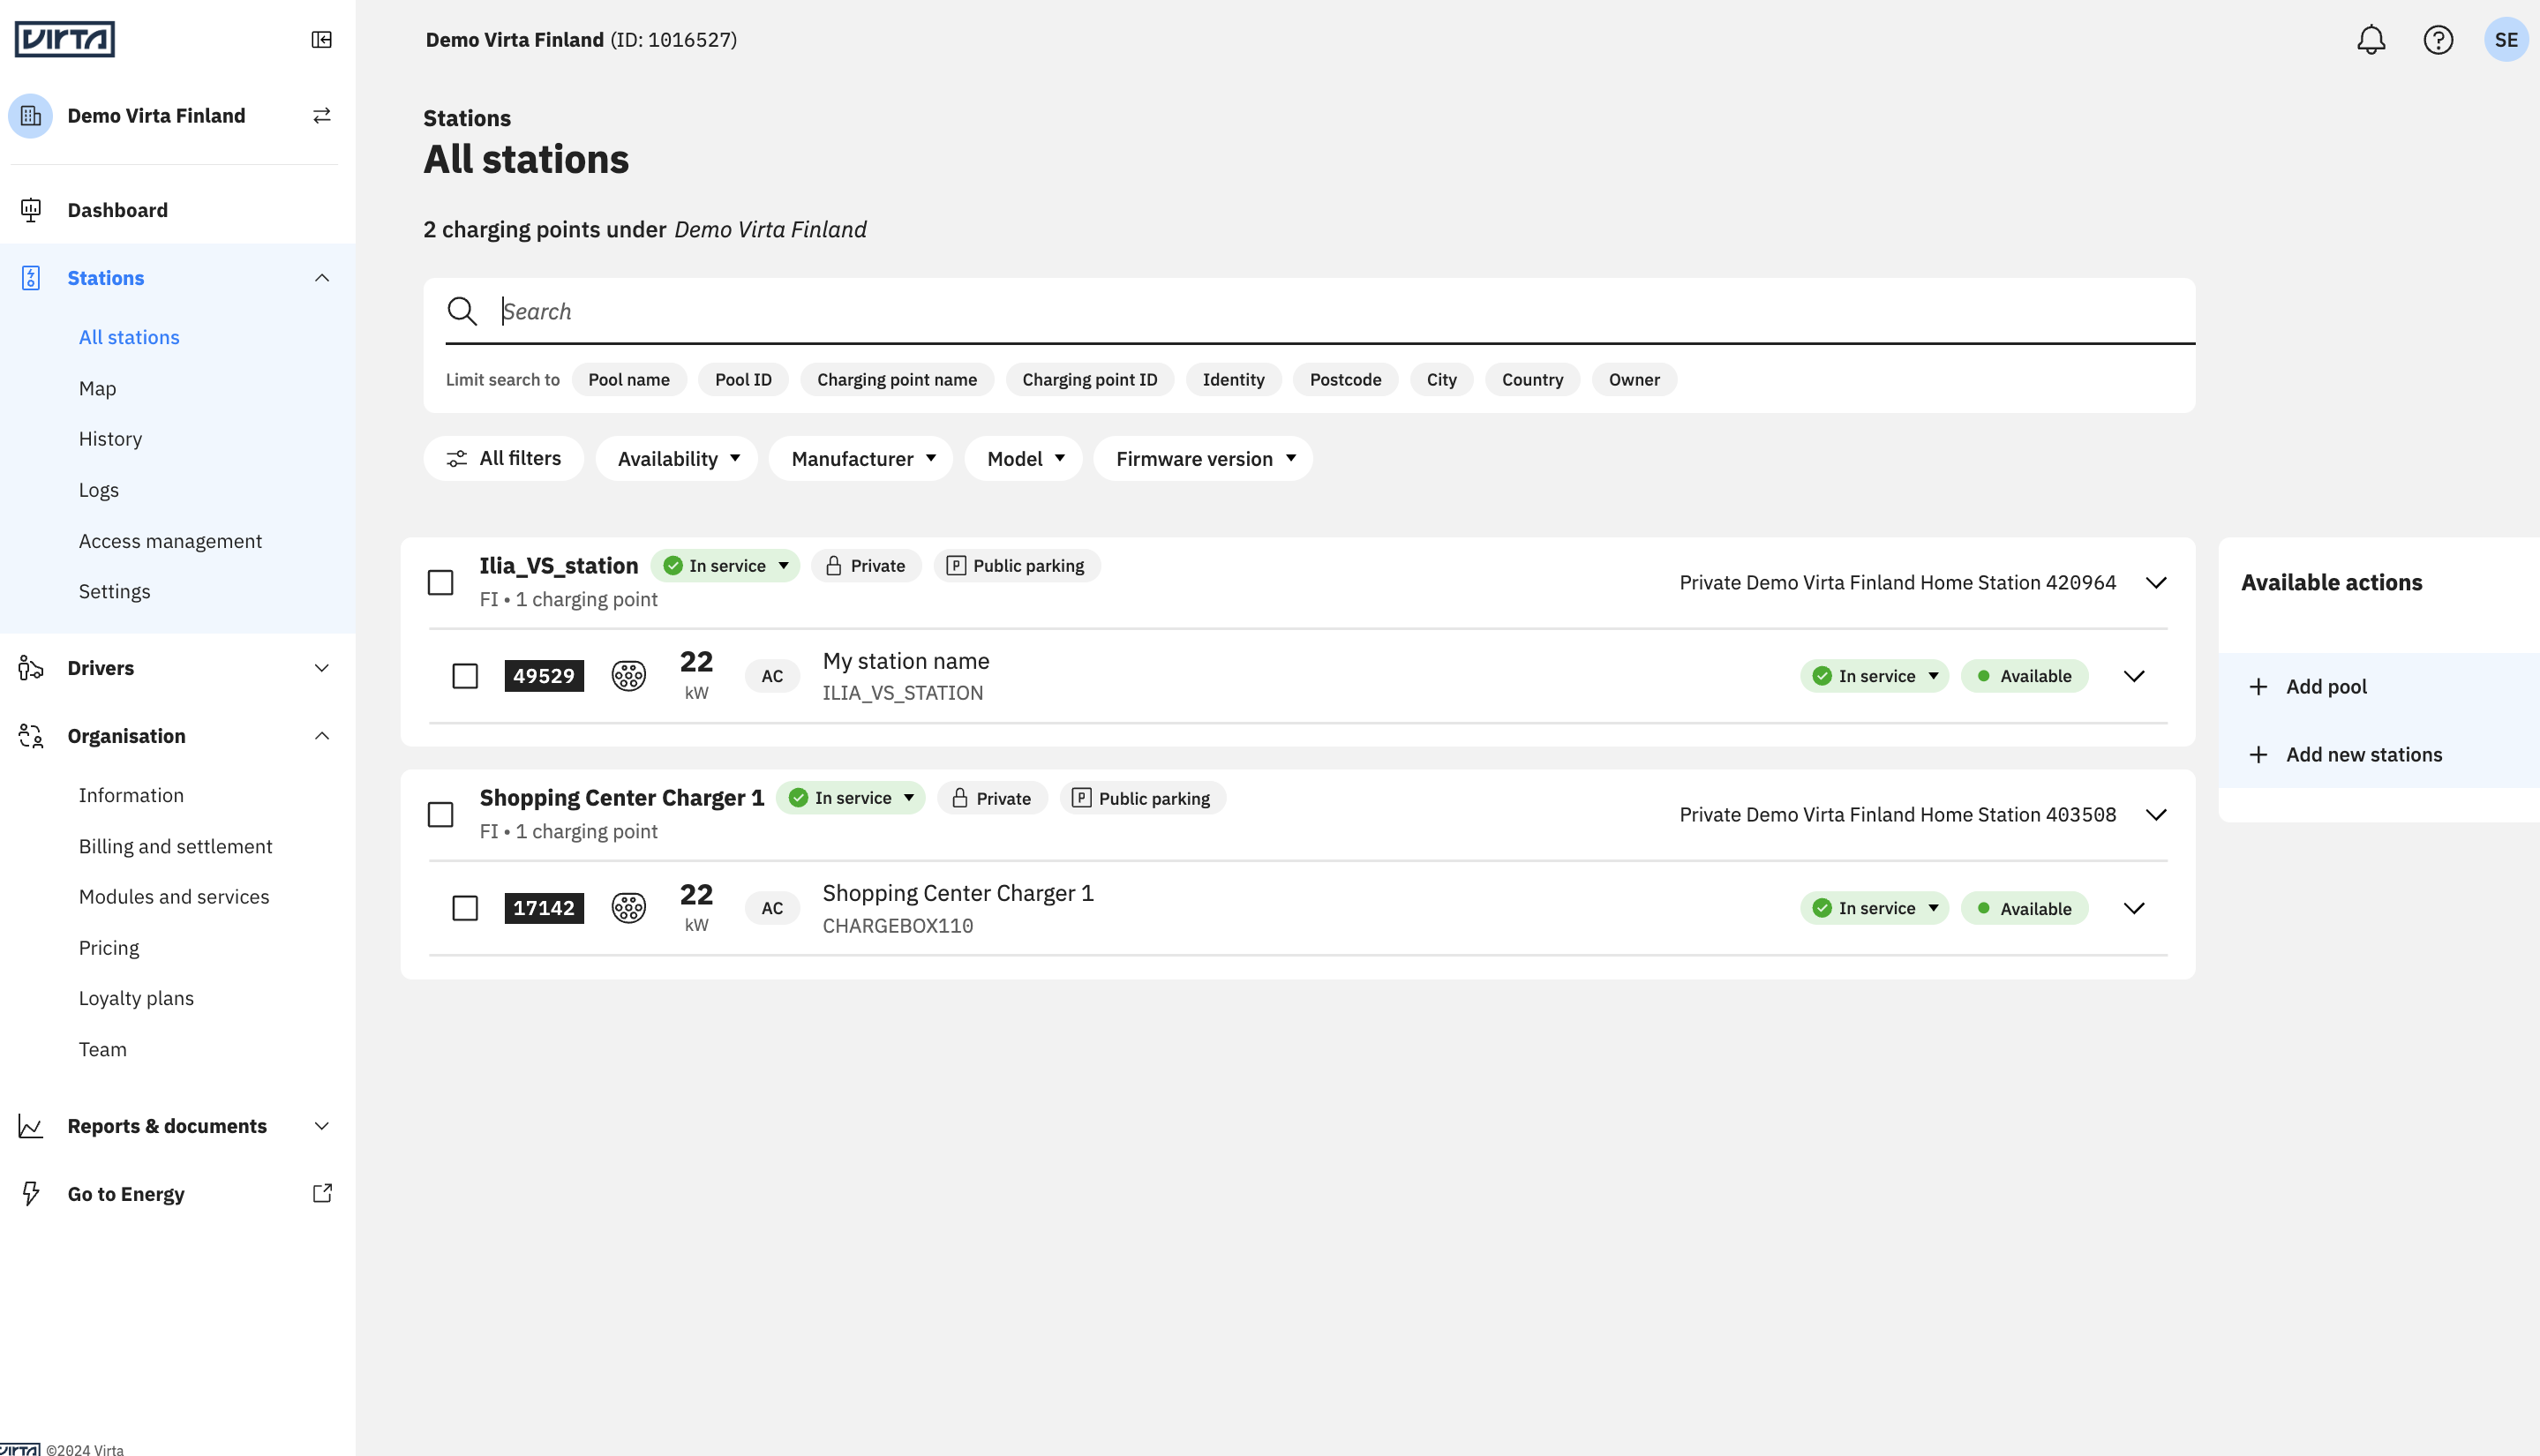Click charging point ID badge 17142

pyautogui.click(x=544, y=908)
